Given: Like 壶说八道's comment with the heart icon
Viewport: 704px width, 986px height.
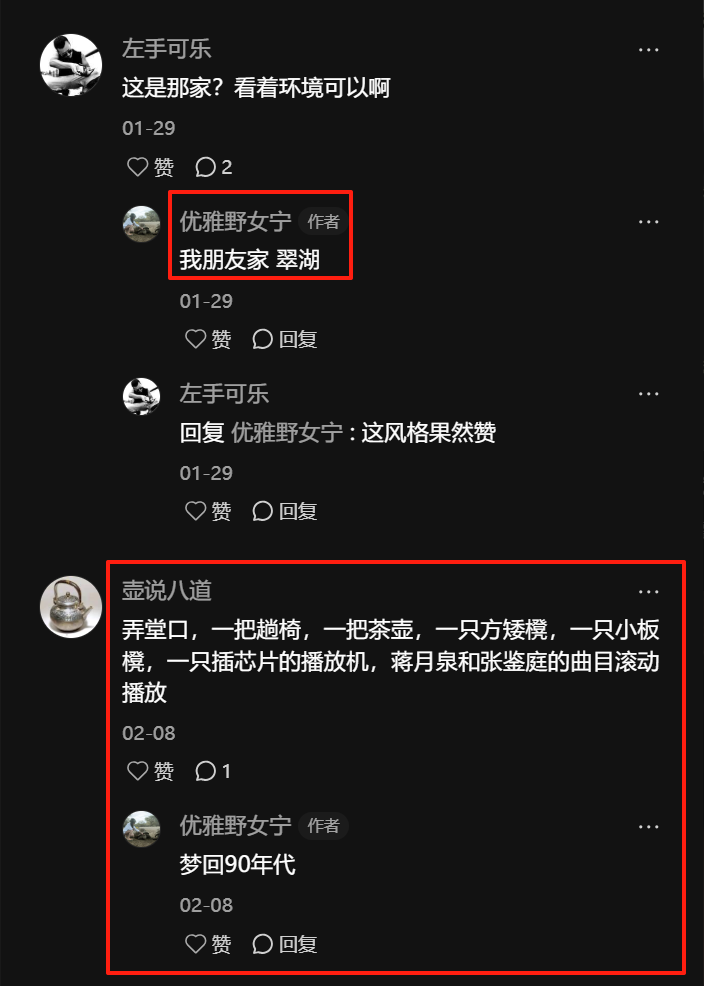Looking at the screenshot, I should [150, 770].
